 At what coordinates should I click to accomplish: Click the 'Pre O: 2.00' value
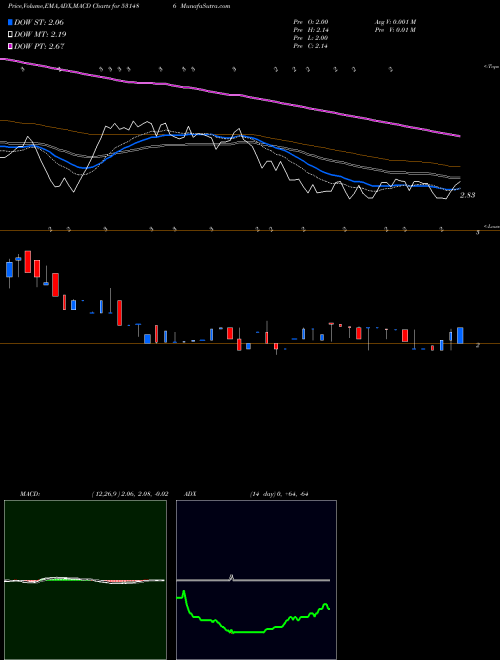311,22
